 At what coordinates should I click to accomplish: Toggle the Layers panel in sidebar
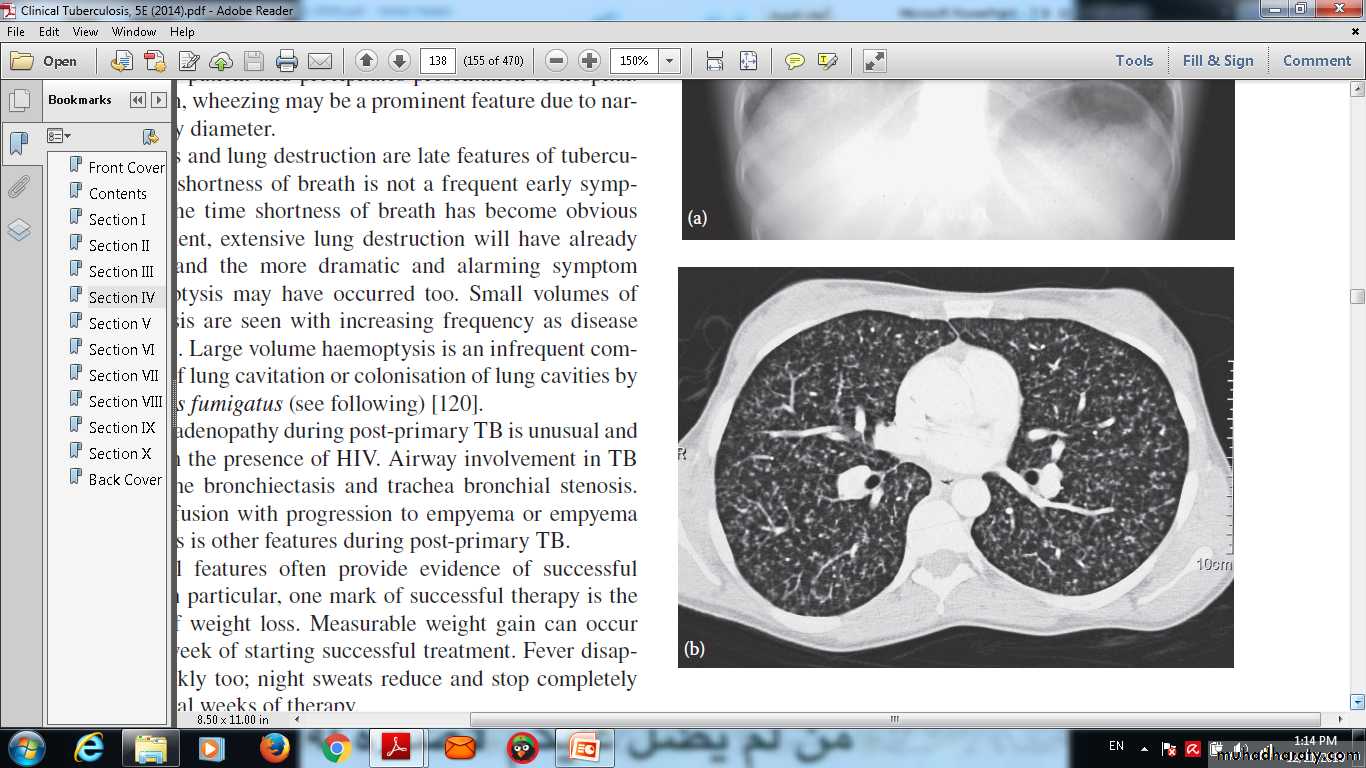tap(18, 230)
